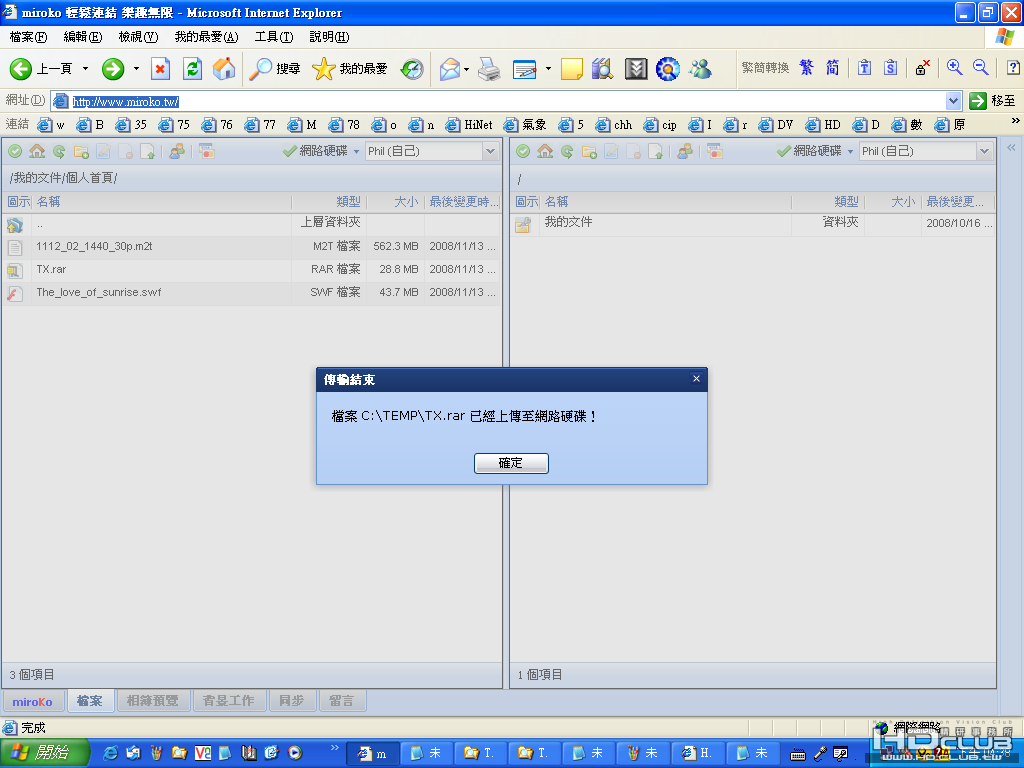Click right pane new folder icon
1024x768 pixels.
pos(589,152)
